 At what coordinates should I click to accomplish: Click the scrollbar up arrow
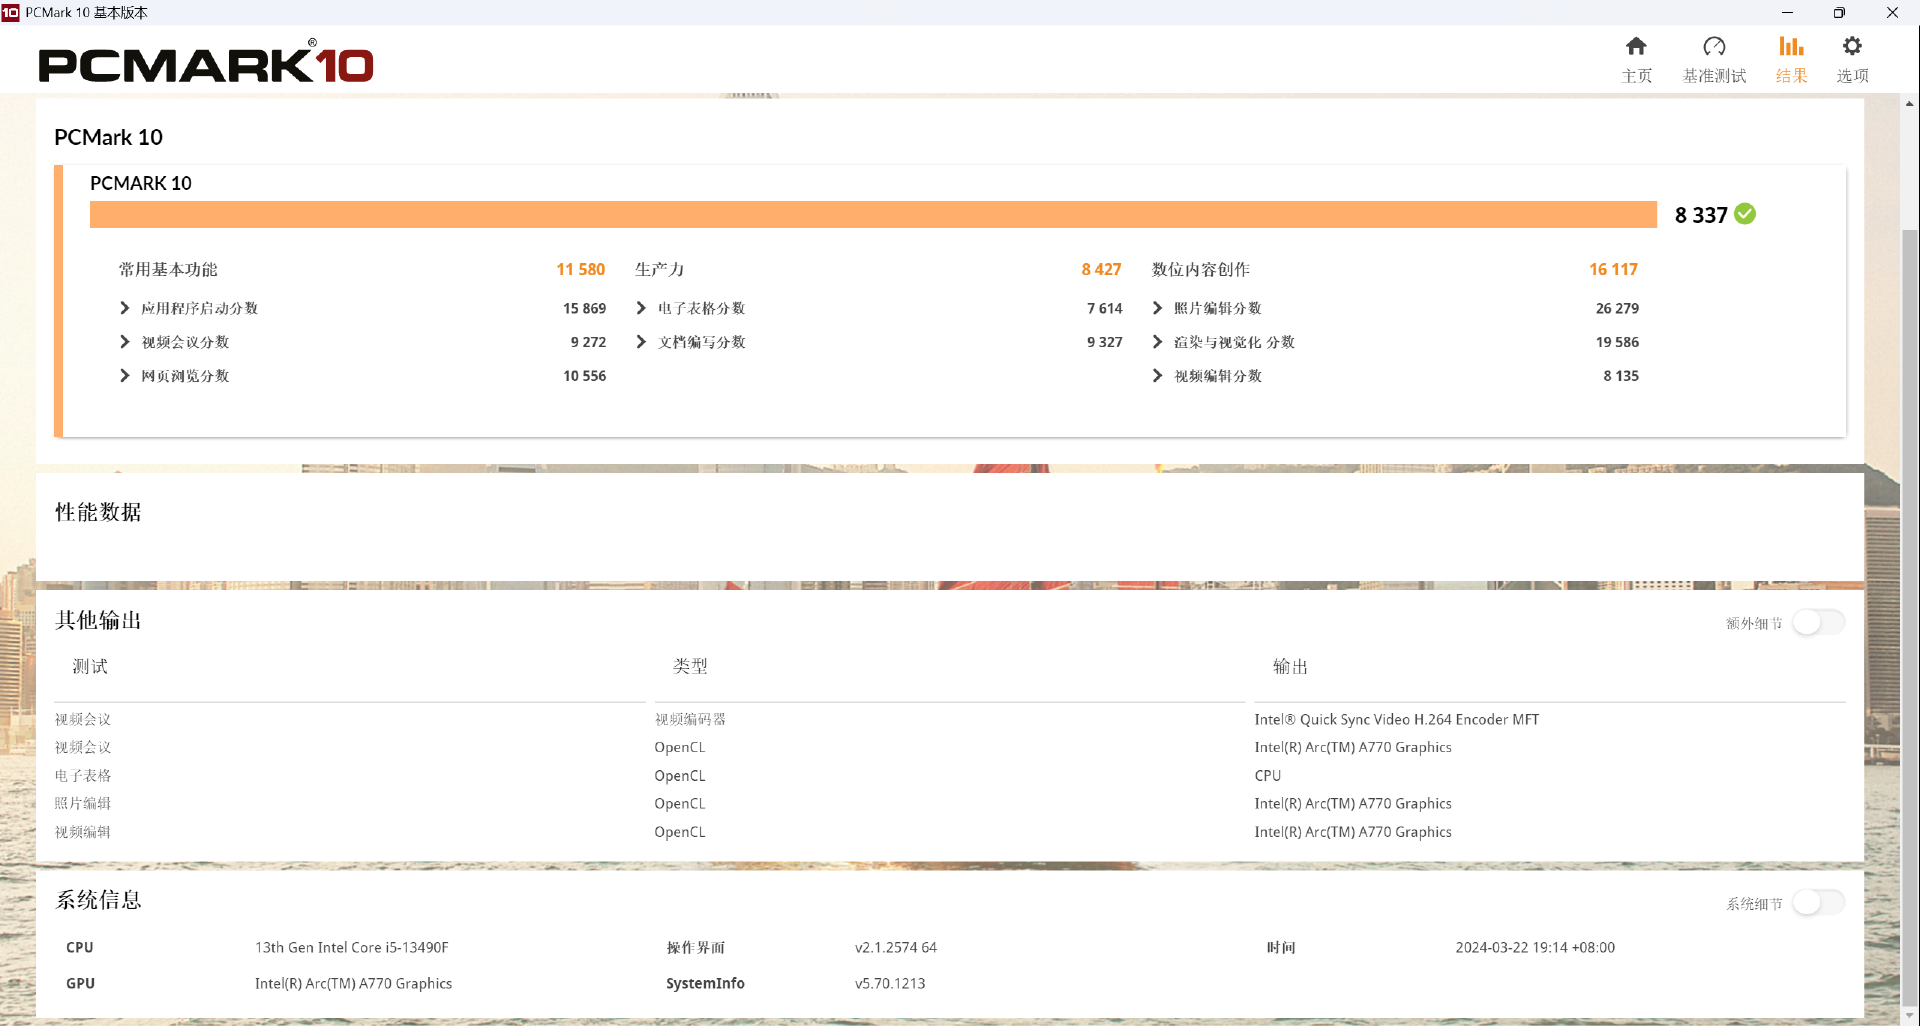[1910, 103]
